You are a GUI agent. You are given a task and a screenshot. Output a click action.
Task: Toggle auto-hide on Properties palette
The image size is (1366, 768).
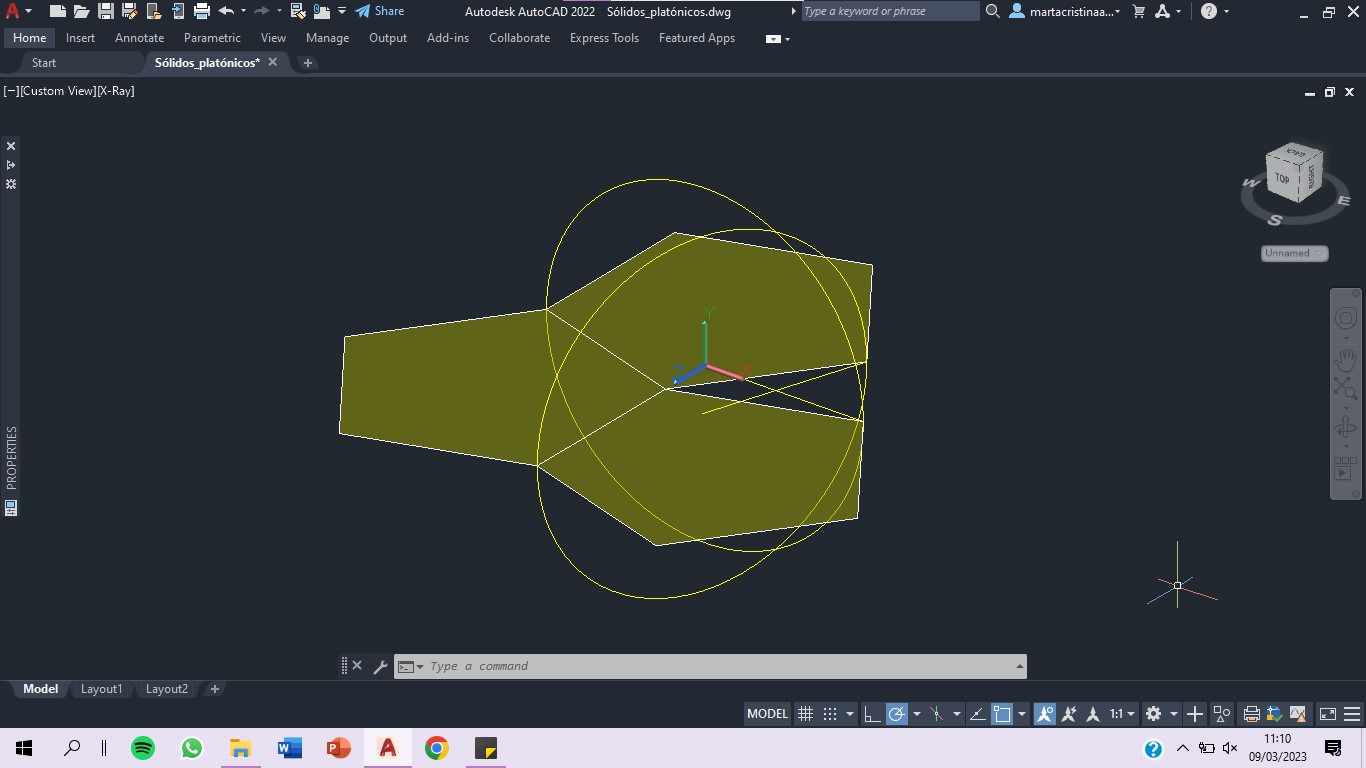[11, 165]
